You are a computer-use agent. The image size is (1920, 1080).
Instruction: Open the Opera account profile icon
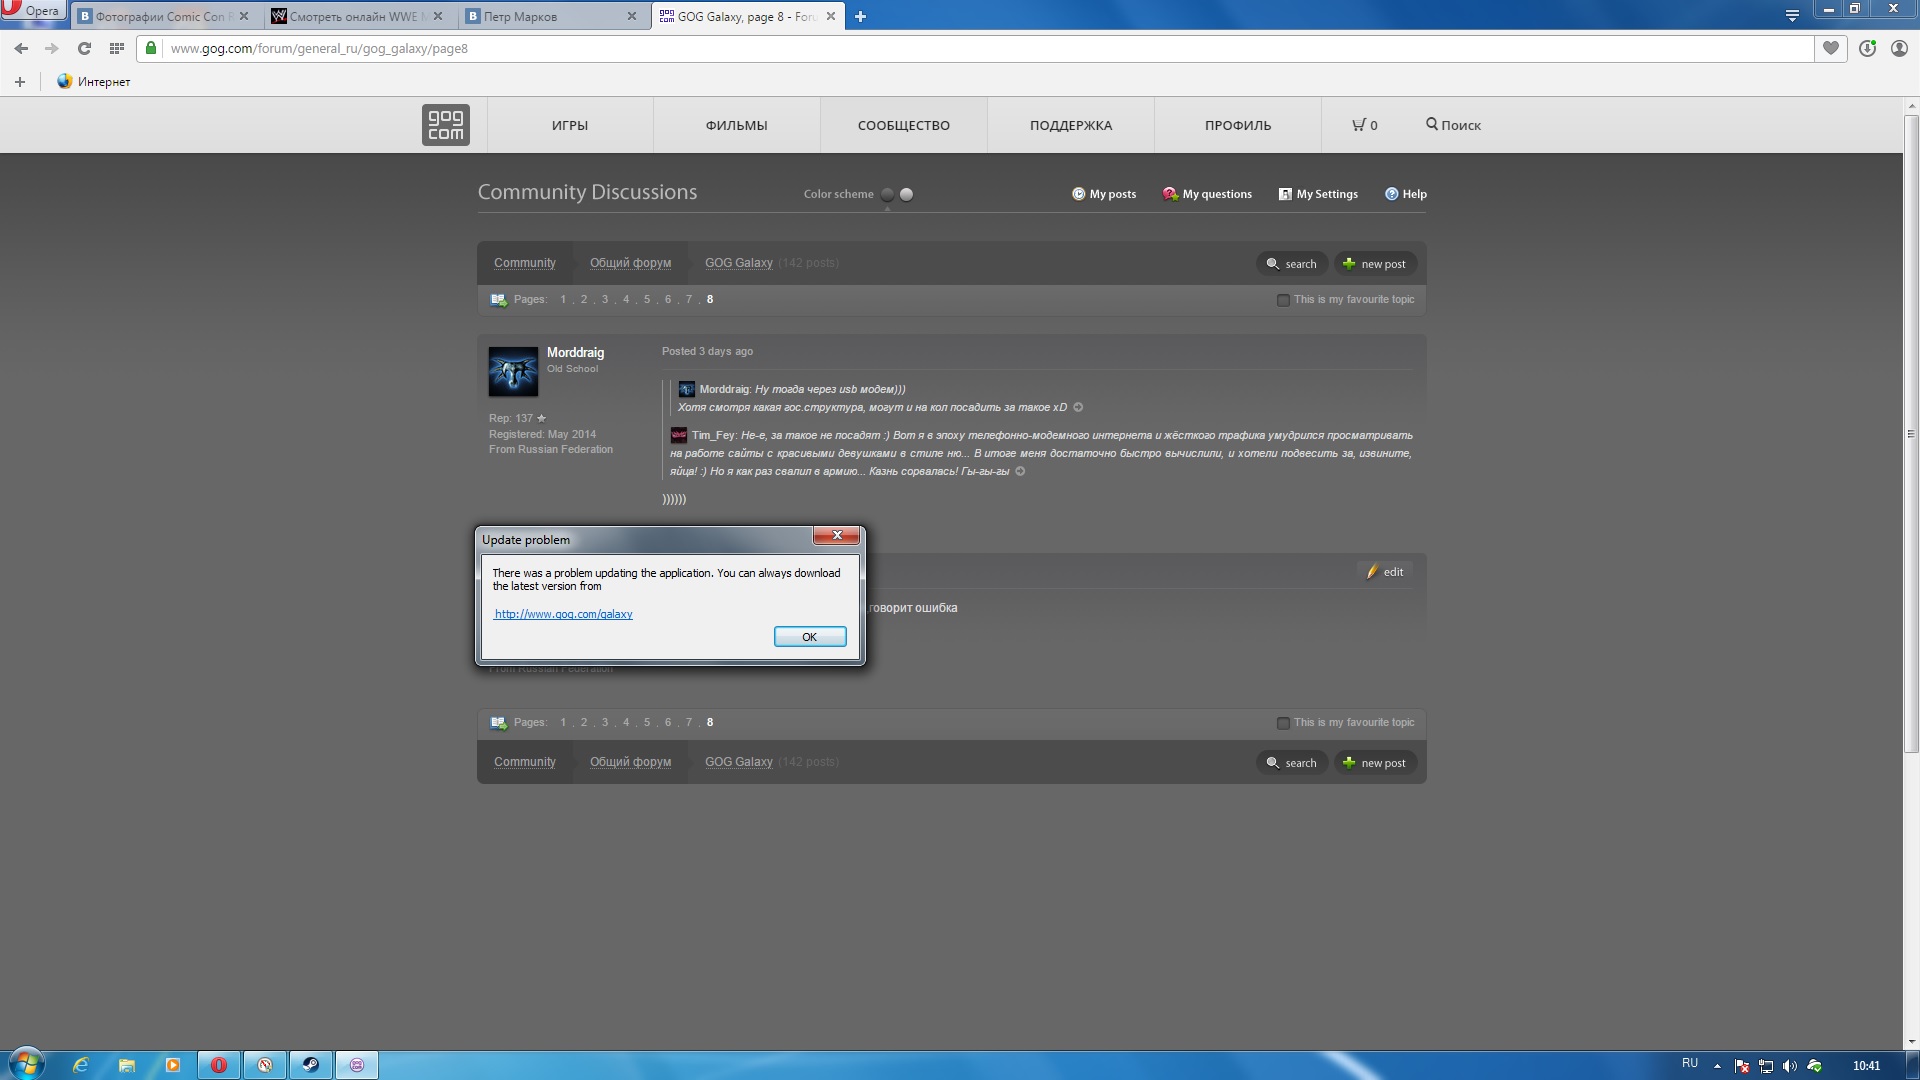1899,48
